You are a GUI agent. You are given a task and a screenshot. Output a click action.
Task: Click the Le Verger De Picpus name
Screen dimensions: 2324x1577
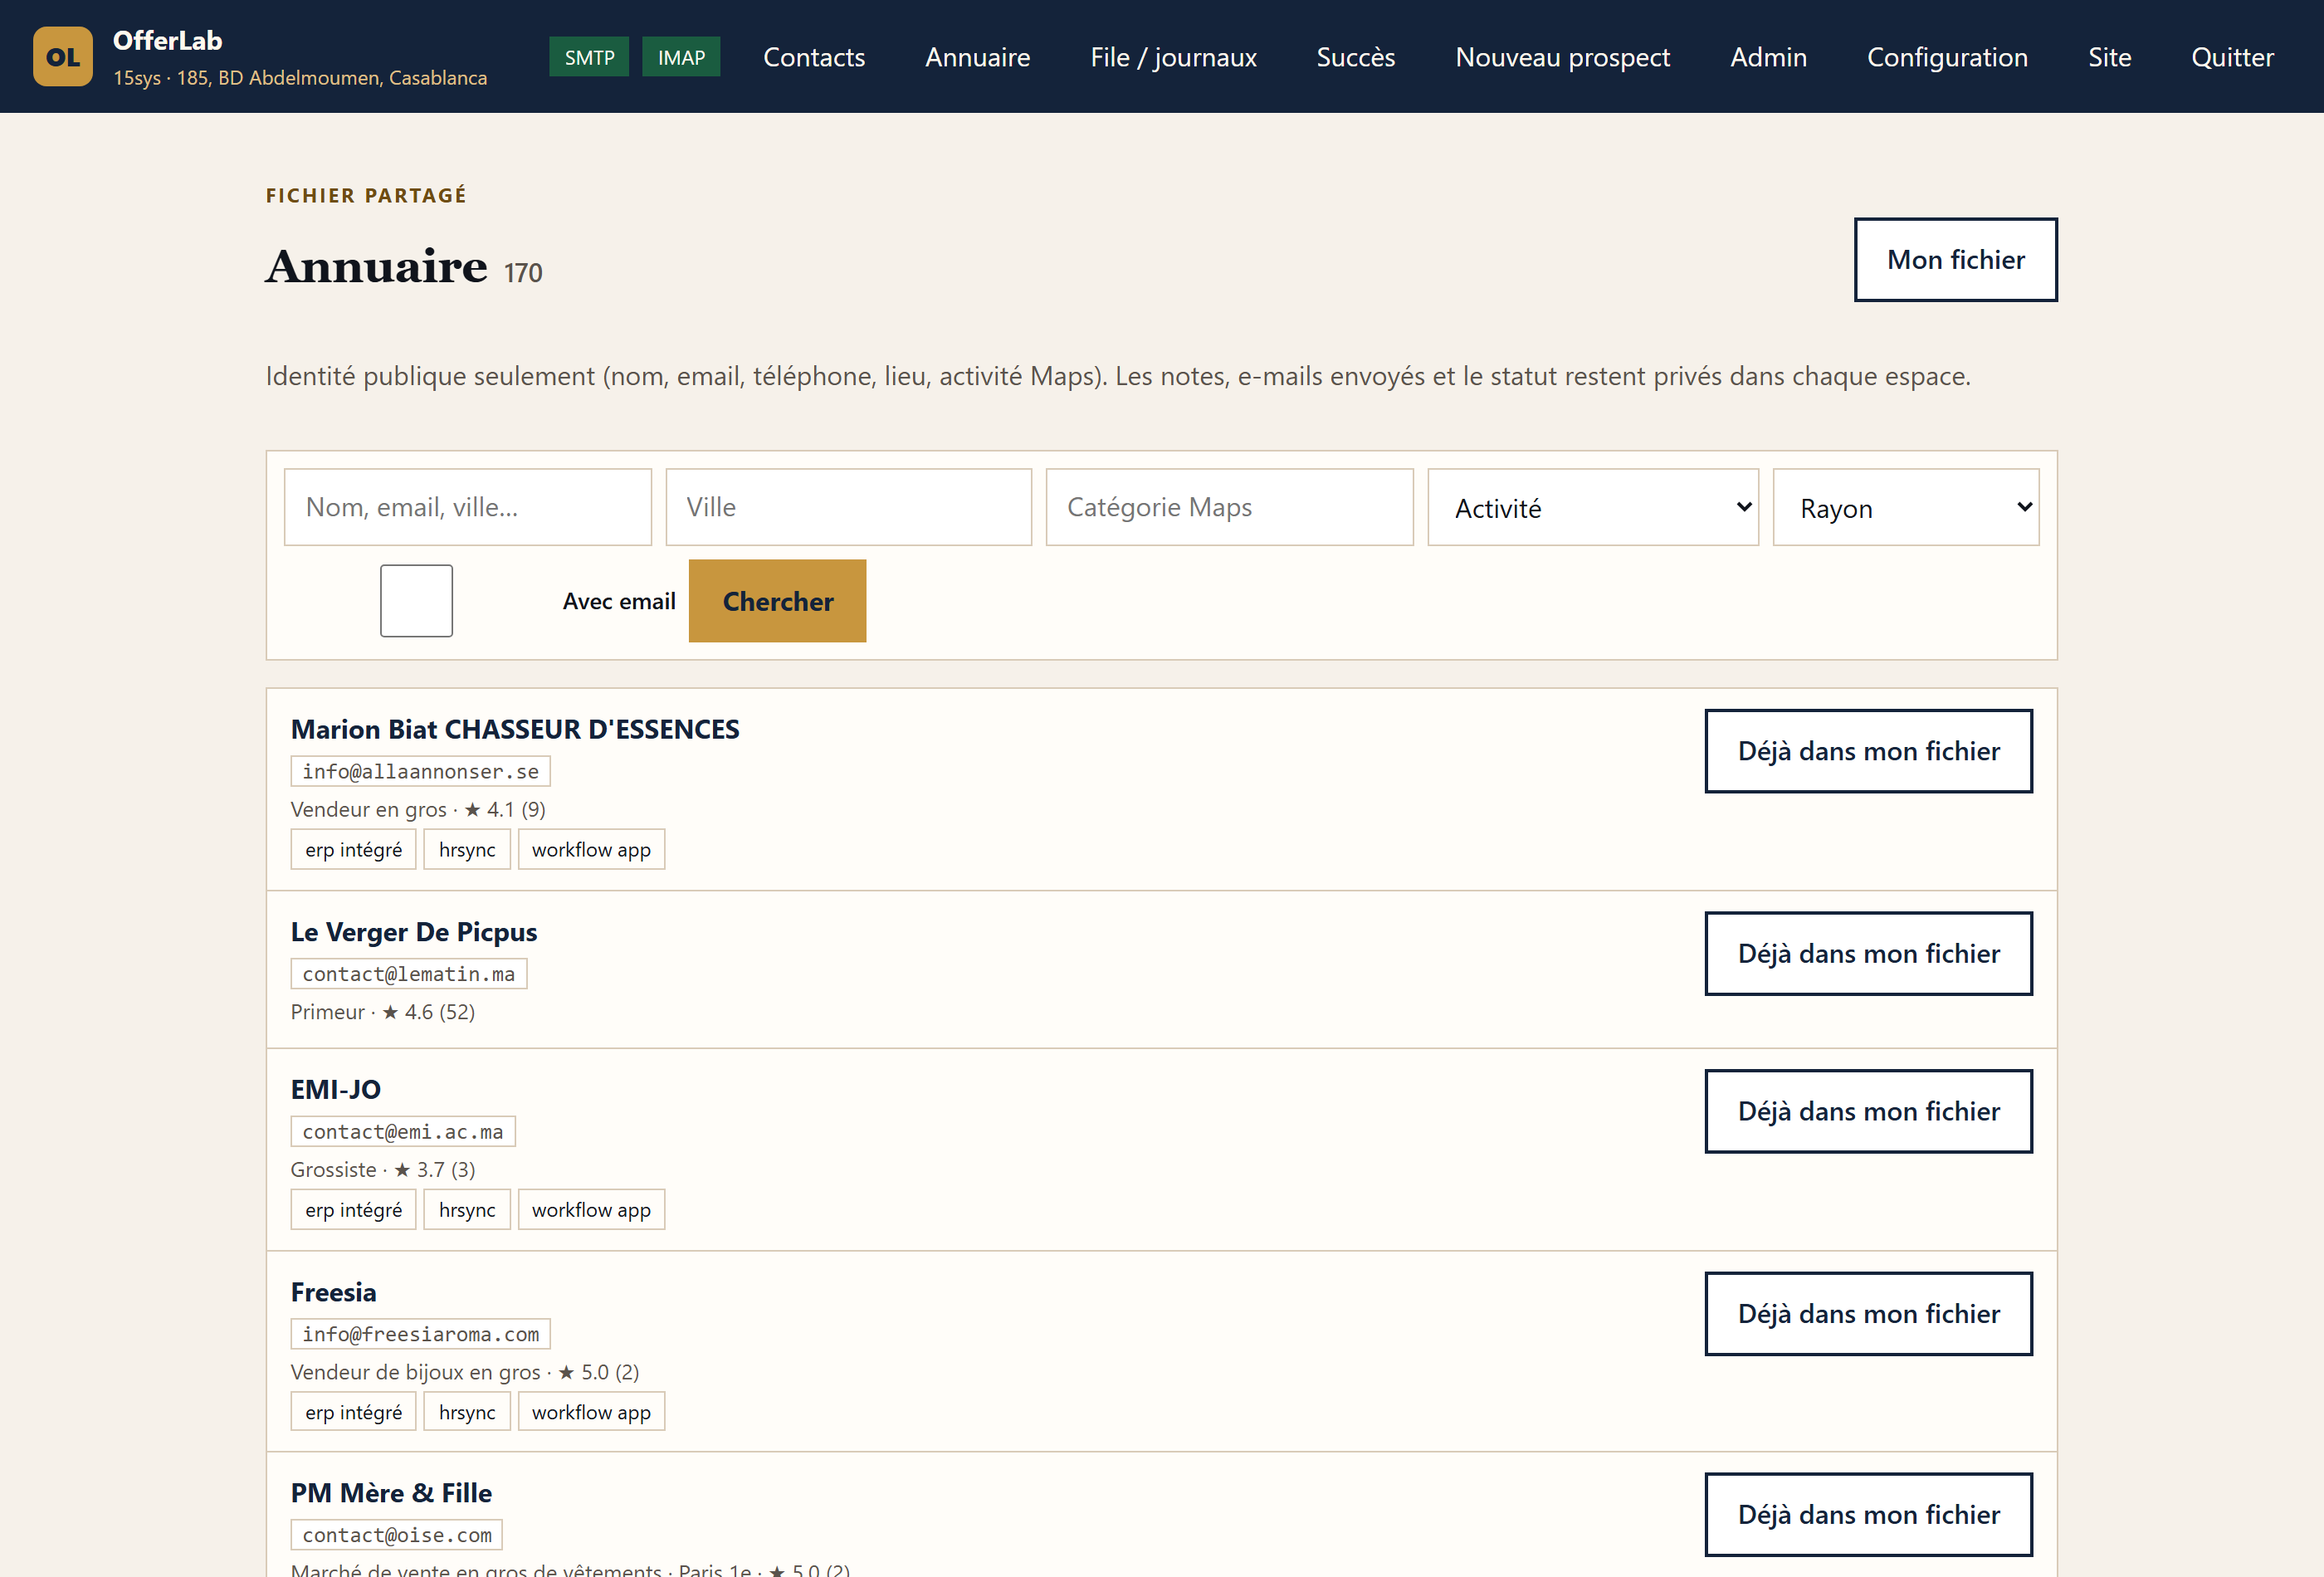(414, 932)
